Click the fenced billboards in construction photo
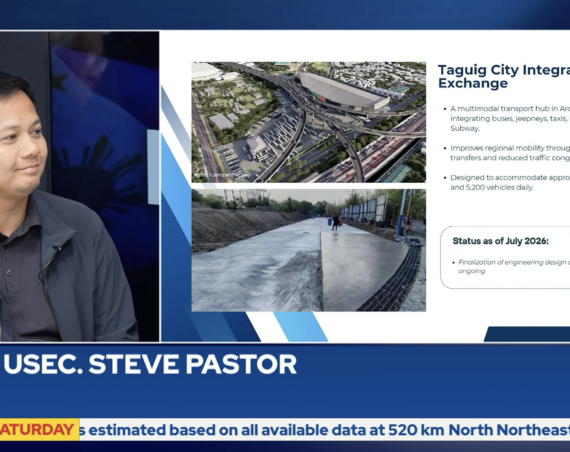This screenshot has height=452, width=570. click(x=364, y=209)
